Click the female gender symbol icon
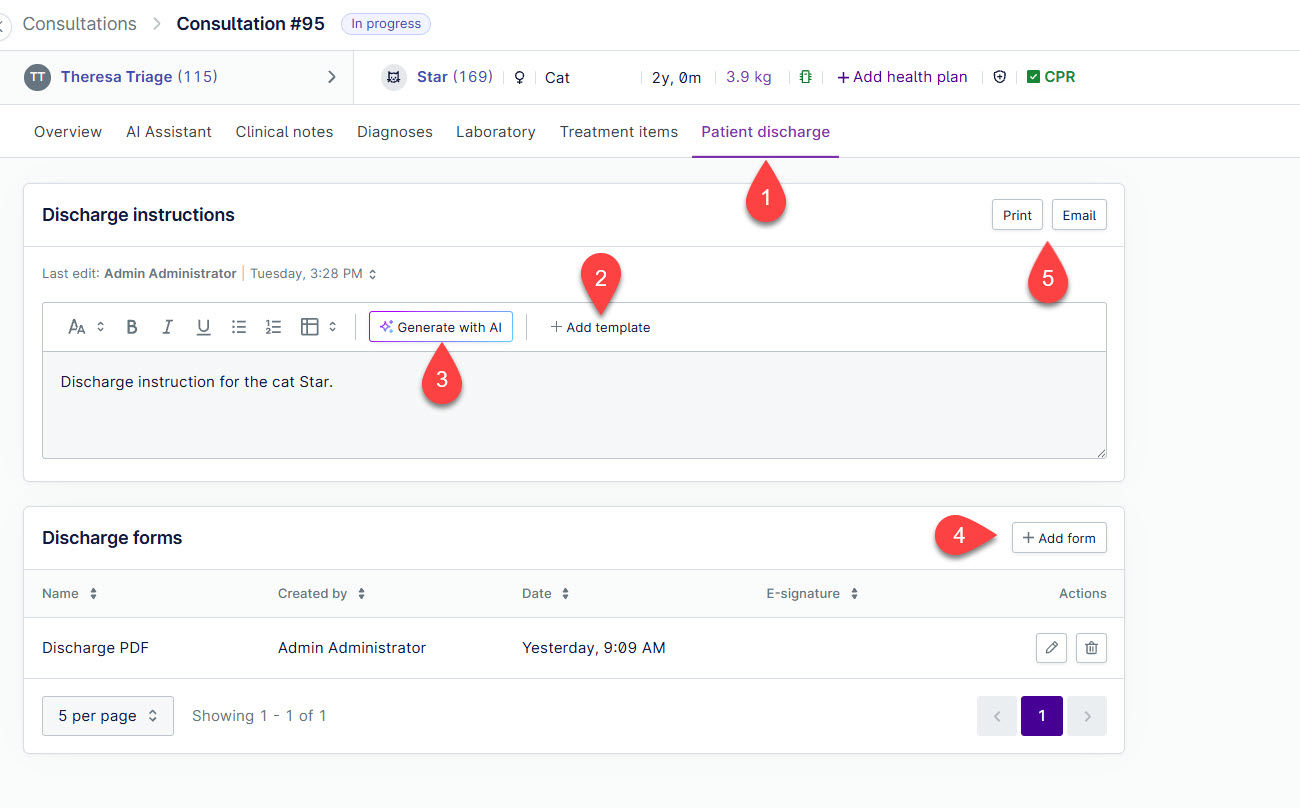The image size is (1300, 808). pyautogui.click(x=519, y=77)
